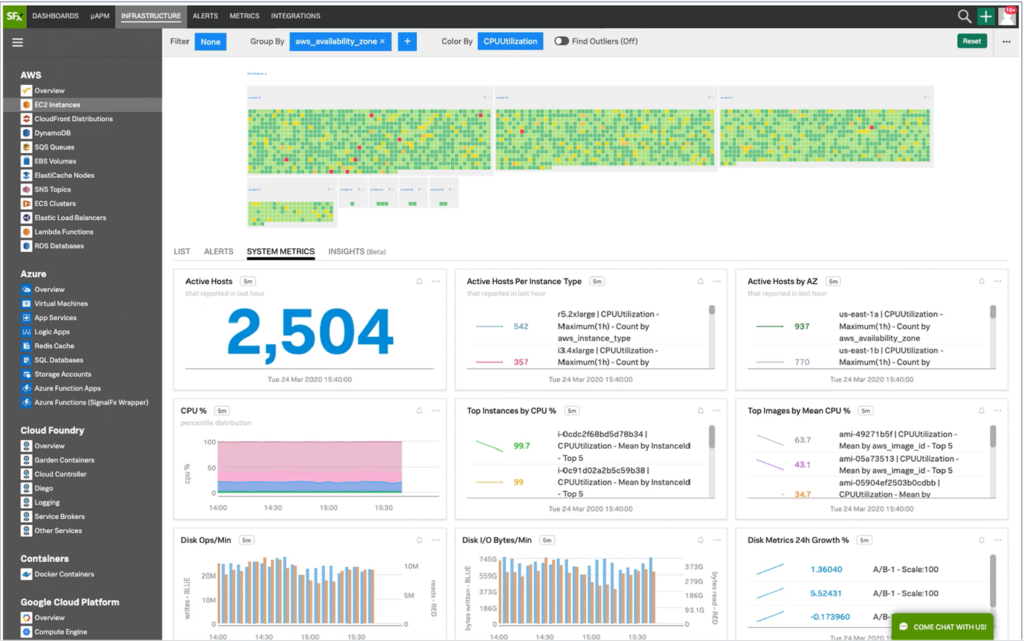The height and width of the screenshot is (641, 1024).
Task: Switch to the ALERTS tab
Action: click(x=218, y=251)
